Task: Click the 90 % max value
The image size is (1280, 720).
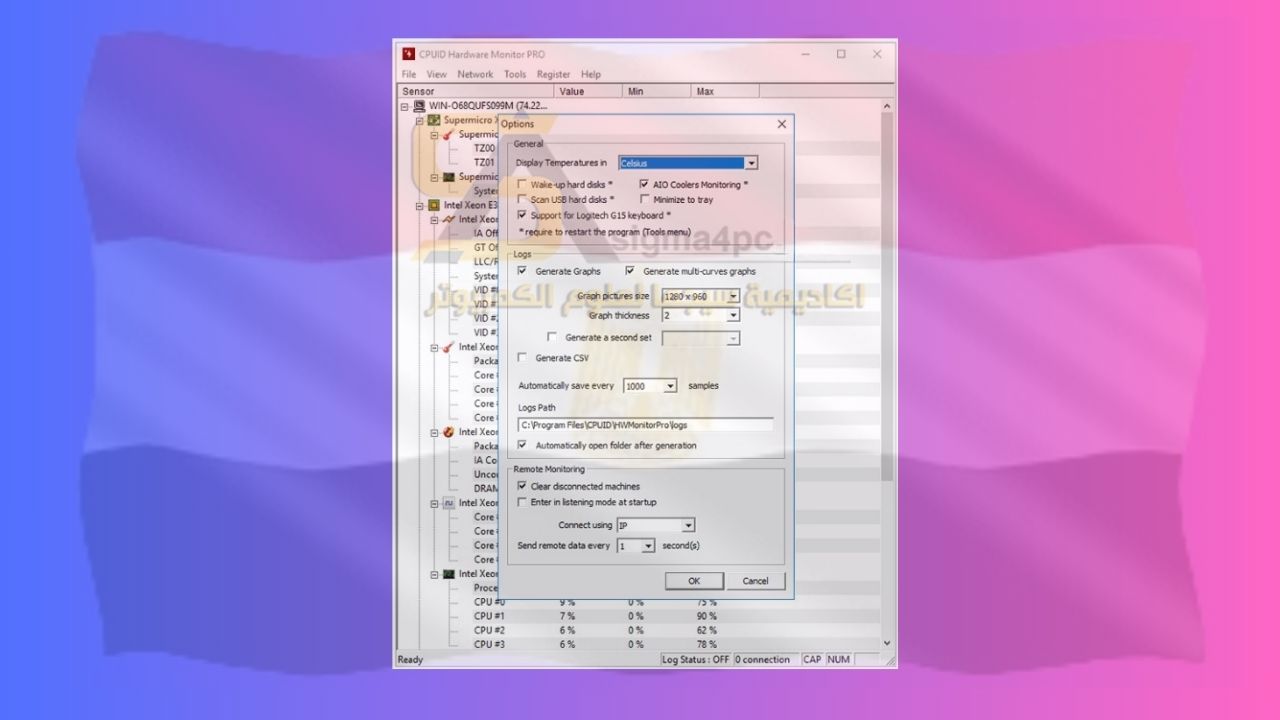Action: click(707, 616)
